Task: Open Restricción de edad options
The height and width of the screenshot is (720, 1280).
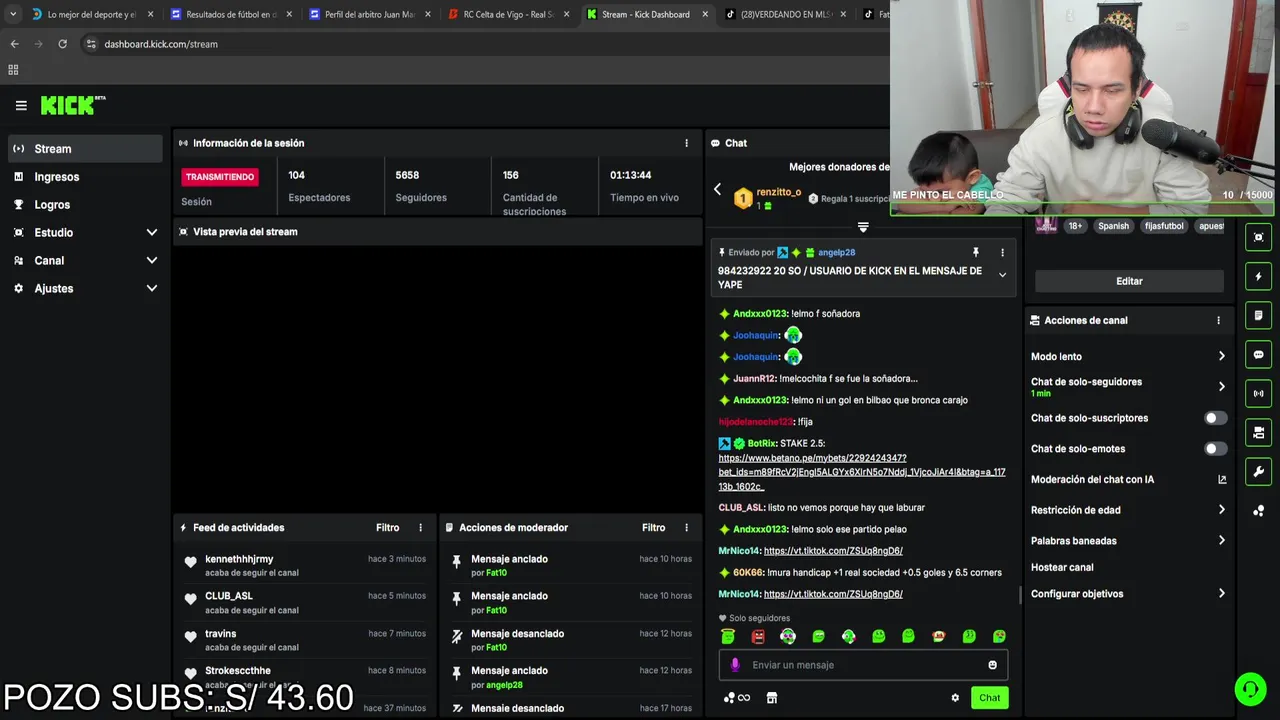Action: click(1128, 510)
